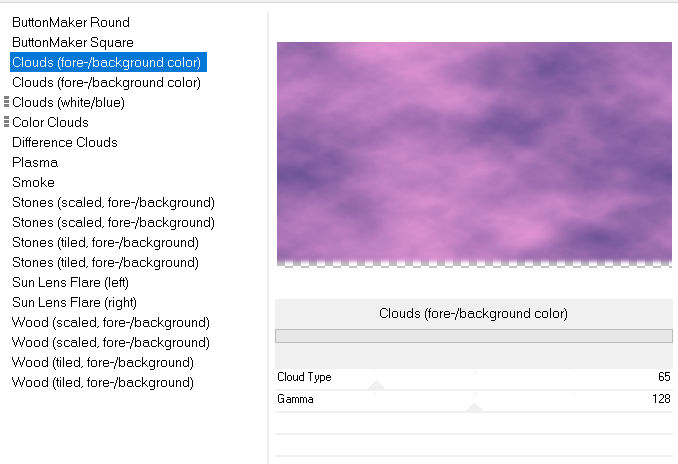This screenshot has width=678, height=464.
Task: Click the Cloud Type slider handle
Action: (x=377, y=385)
